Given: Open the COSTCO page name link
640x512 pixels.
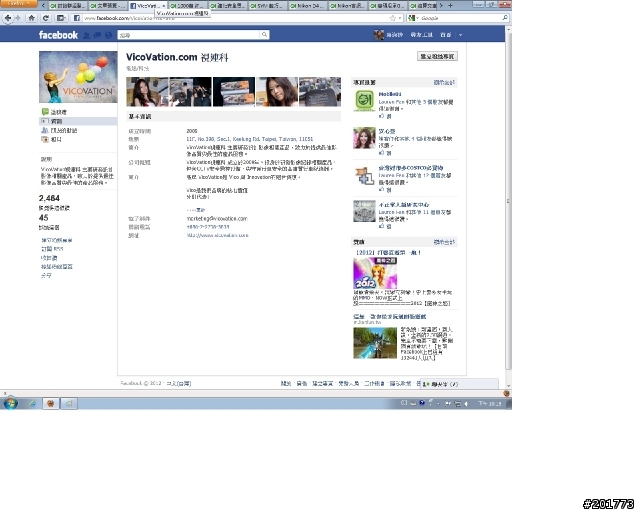Looking at the screenshot, I should coord(411,168).
